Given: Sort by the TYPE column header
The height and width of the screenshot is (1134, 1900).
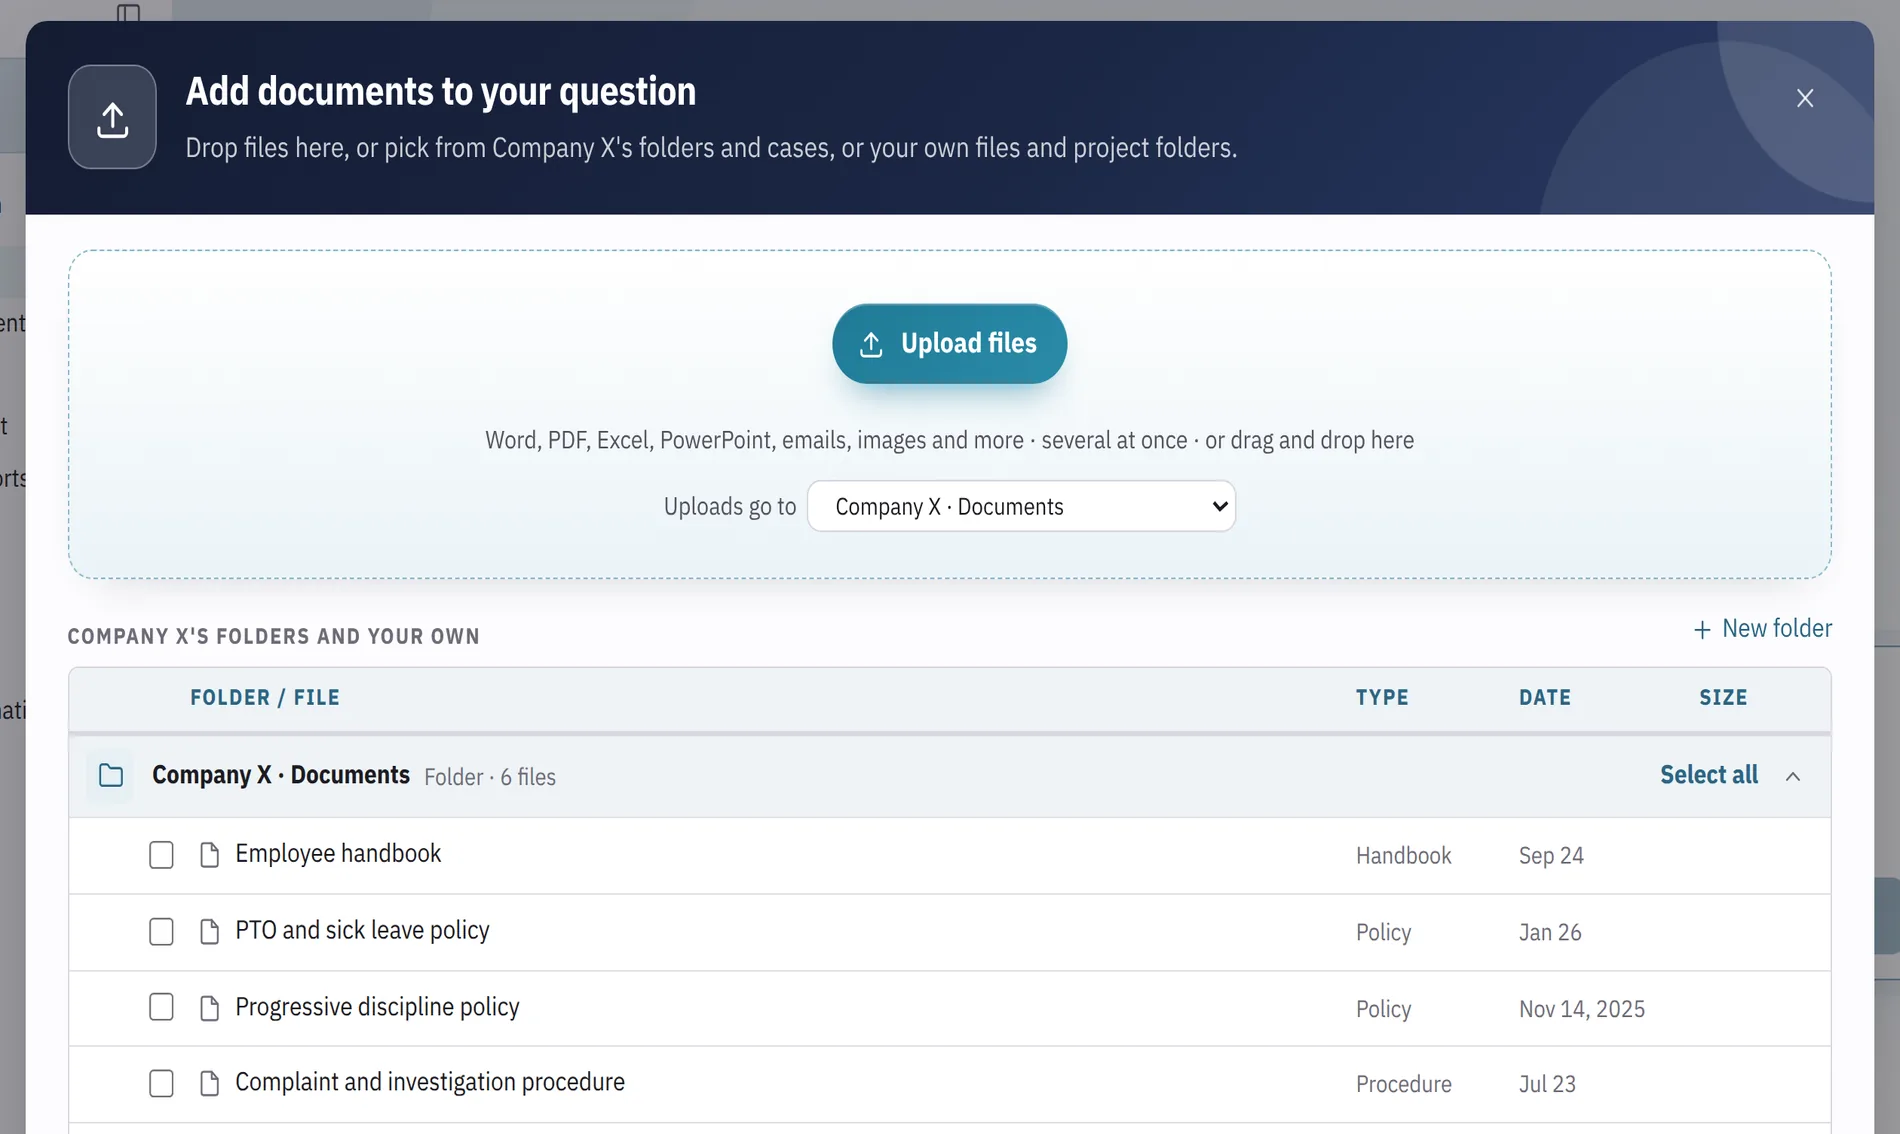Looking at the screenshot, I should click(x=1382, y=697).
